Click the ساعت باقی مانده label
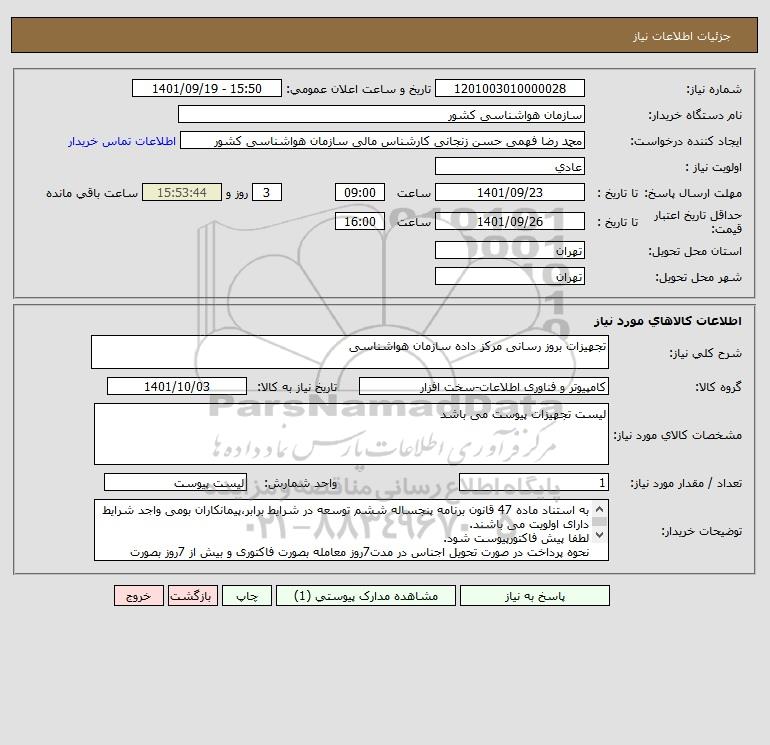This screenshot has height=745, width=770. [92, 193]
